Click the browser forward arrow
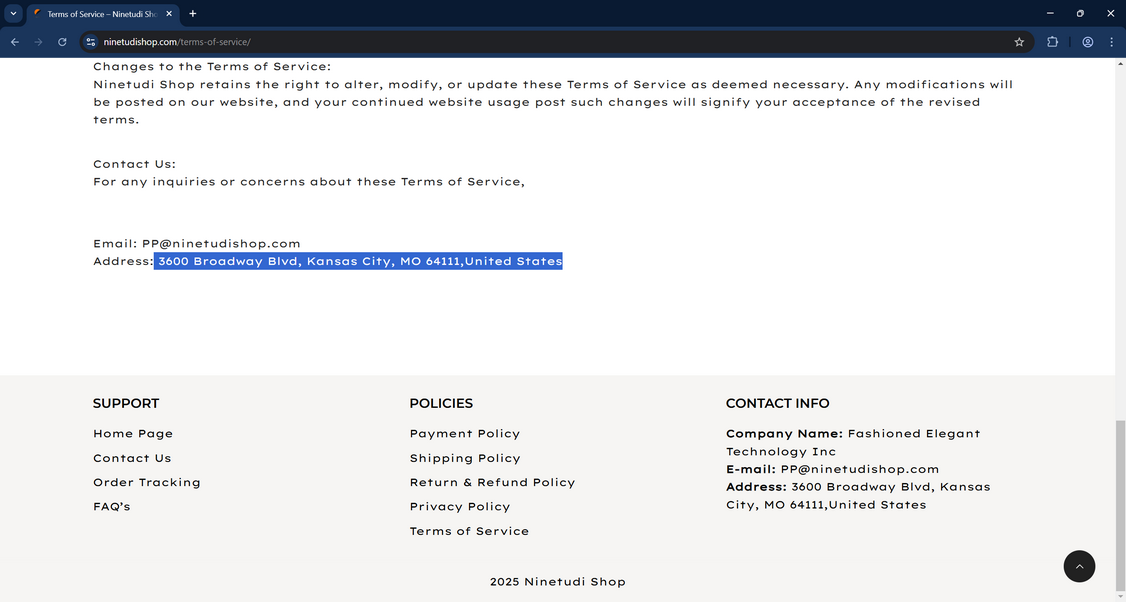 coord(39,42)
